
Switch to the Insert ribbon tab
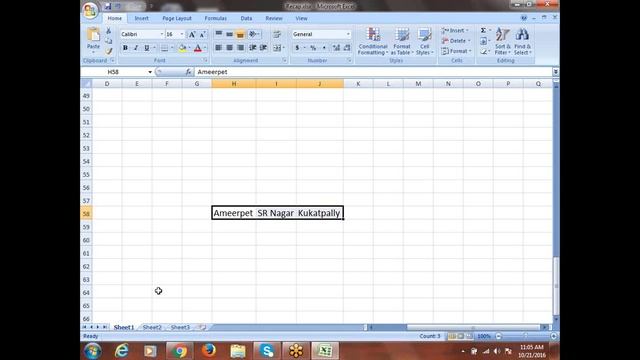[x=142, y=18]
